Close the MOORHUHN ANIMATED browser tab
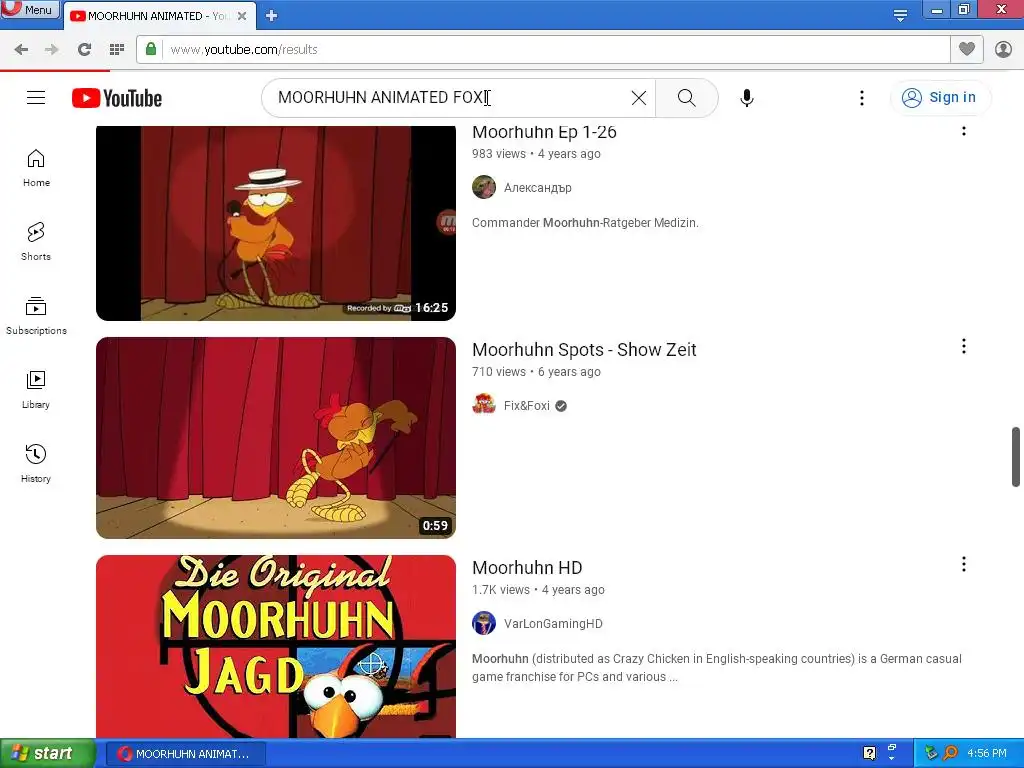The width and height of the screenshot is (1024, 768). 242,16
